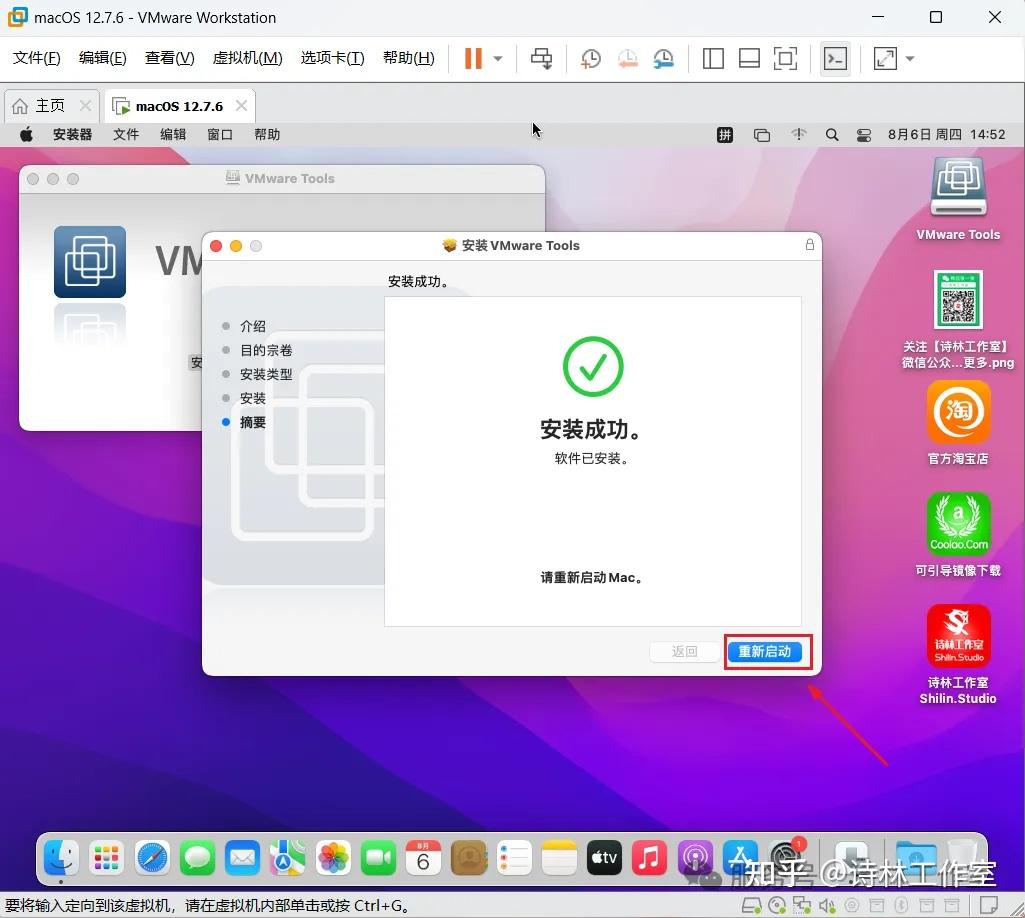Viewport: 1025px width, 918px height.
Task: Open the 帮助(H) menu in VMware Workstation
Action: 409,58
